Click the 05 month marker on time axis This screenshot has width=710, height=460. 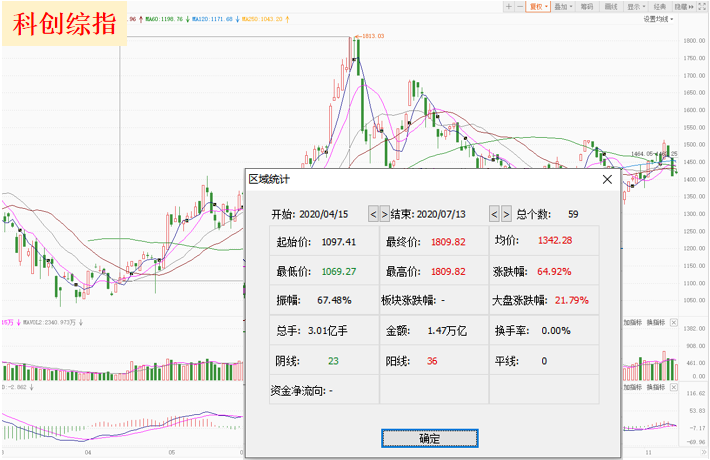coord(172,452)
